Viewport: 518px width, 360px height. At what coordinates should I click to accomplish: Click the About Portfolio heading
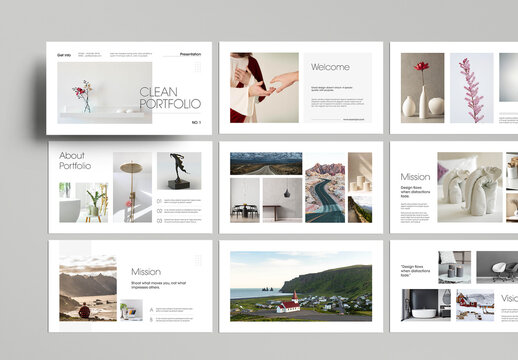click(x=75, y=160)
